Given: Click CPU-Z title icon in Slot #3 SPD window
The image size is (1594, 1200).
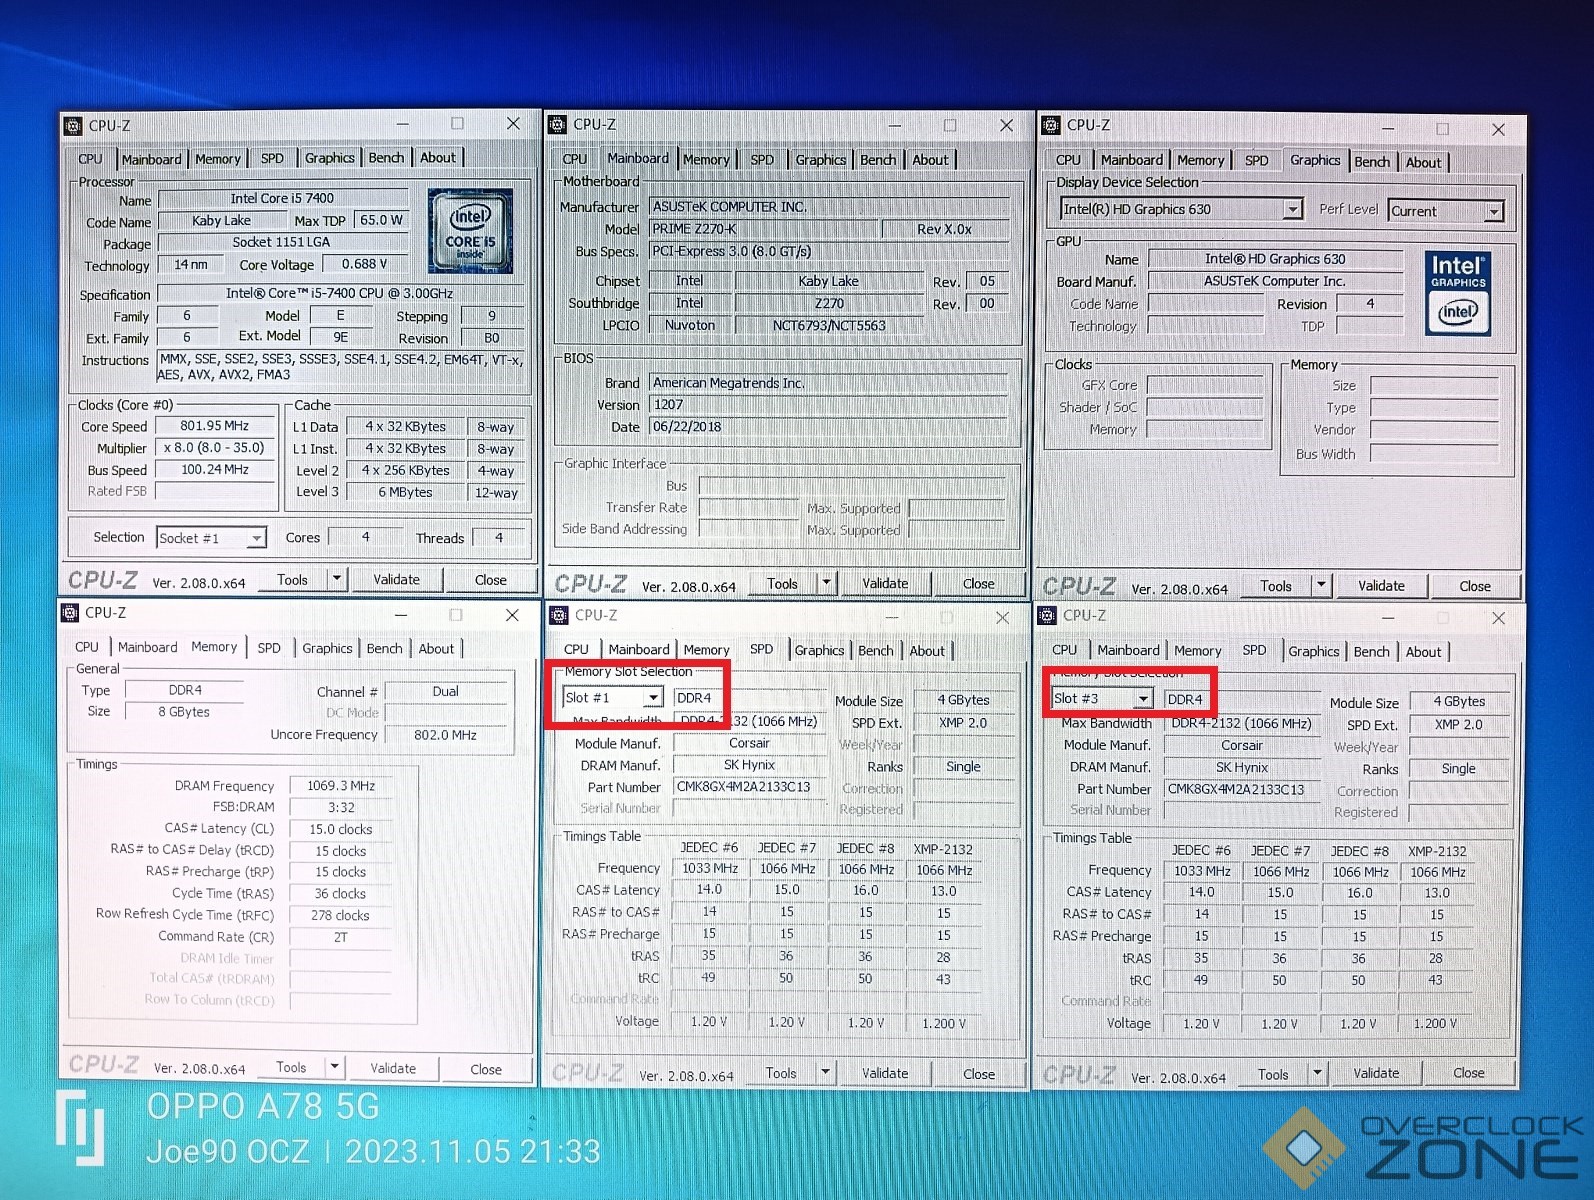Looking at the screenshot, I should click(1047, 615).
